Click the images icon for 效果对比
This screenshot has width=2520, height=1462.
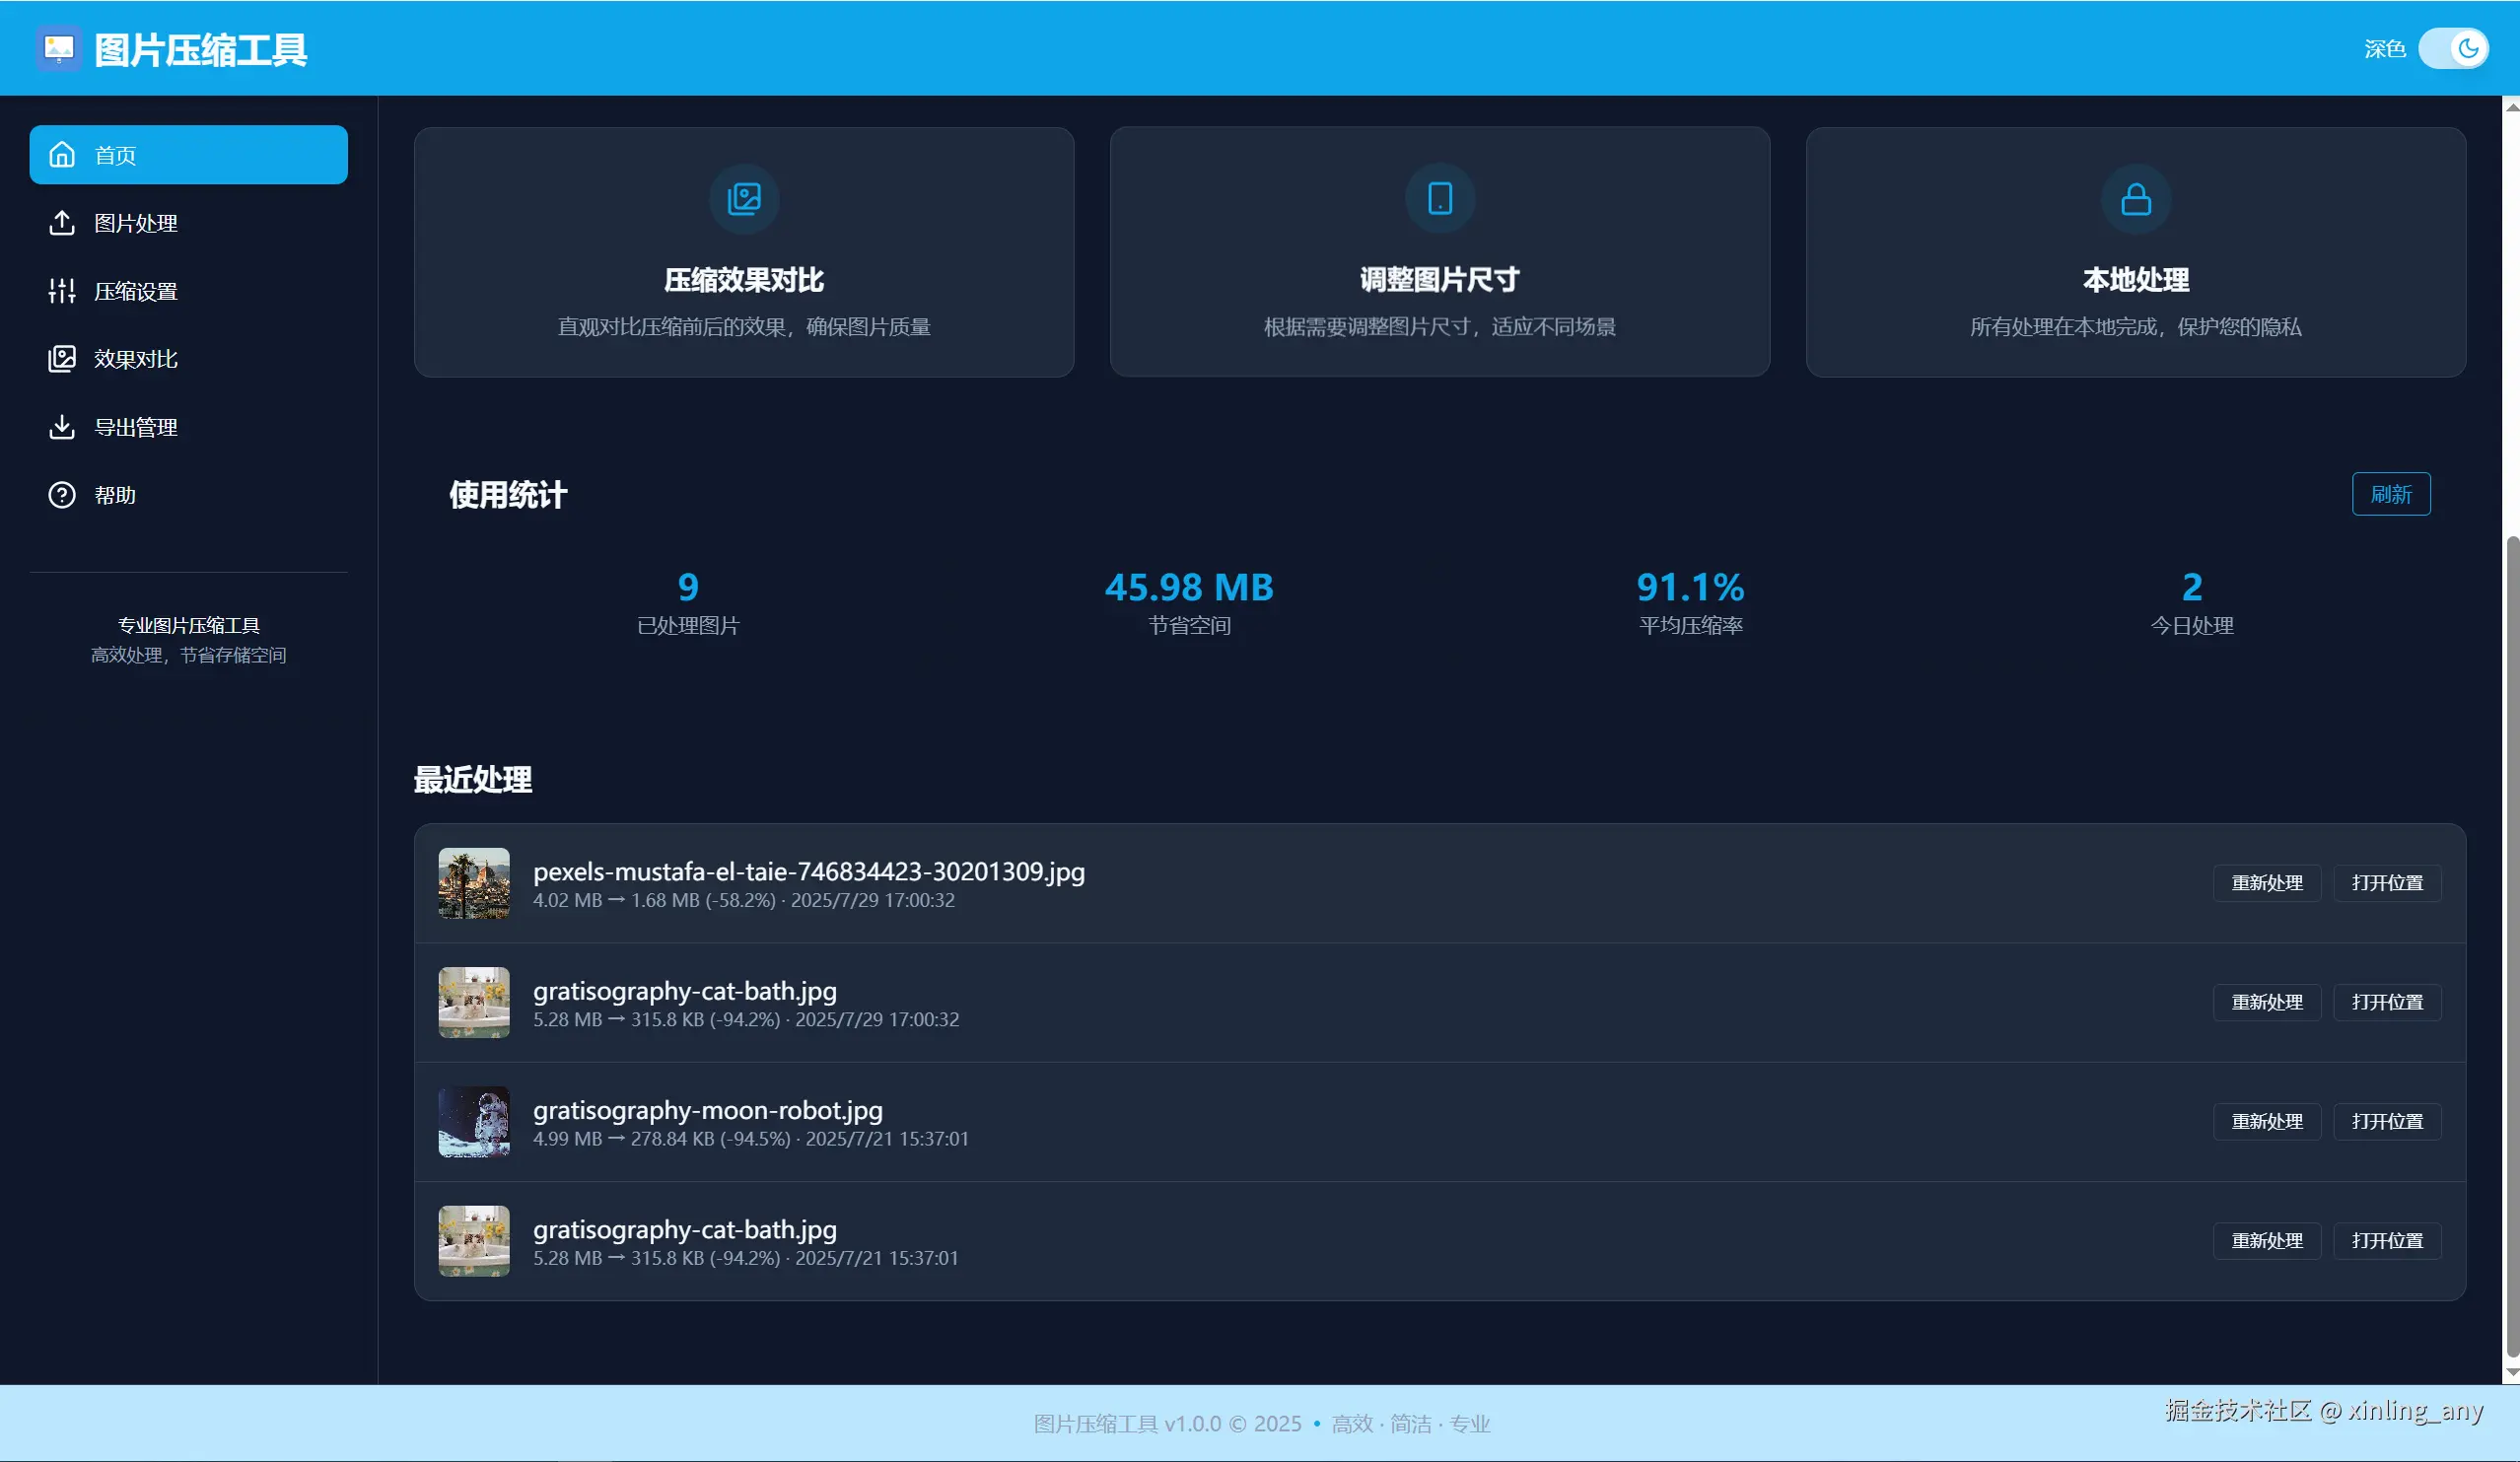62,359
